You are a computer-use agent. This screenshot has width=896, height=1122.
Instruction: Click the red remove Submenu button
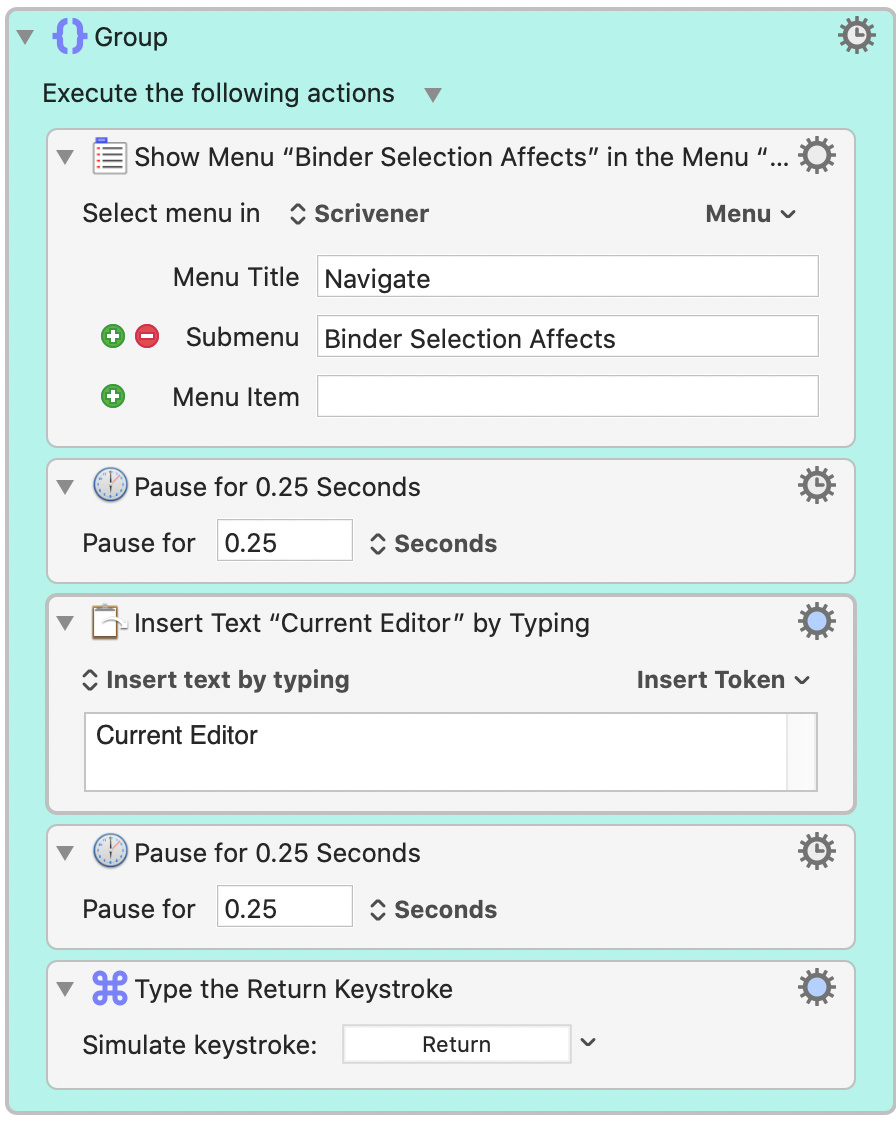pyautogui.click(x=147, y=336)
